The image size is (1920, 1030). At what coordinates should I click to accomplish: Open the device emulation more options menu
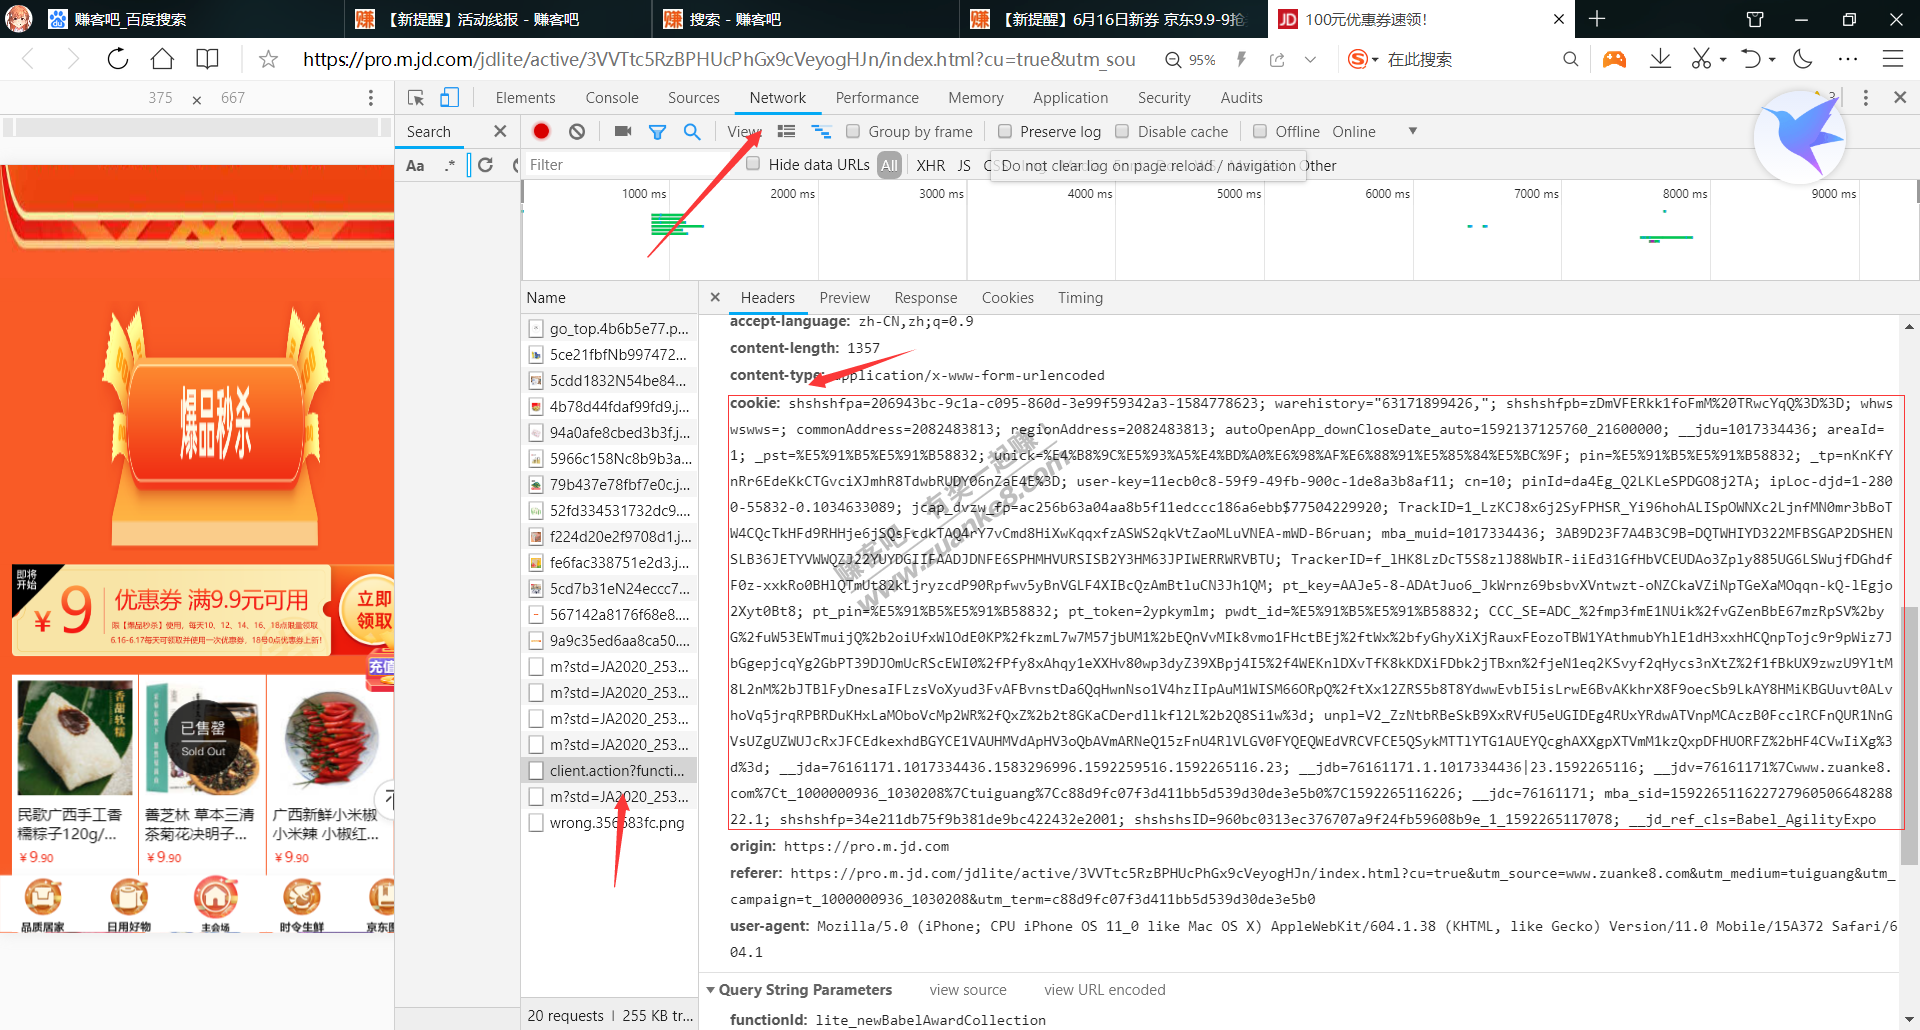pos(371,97)
